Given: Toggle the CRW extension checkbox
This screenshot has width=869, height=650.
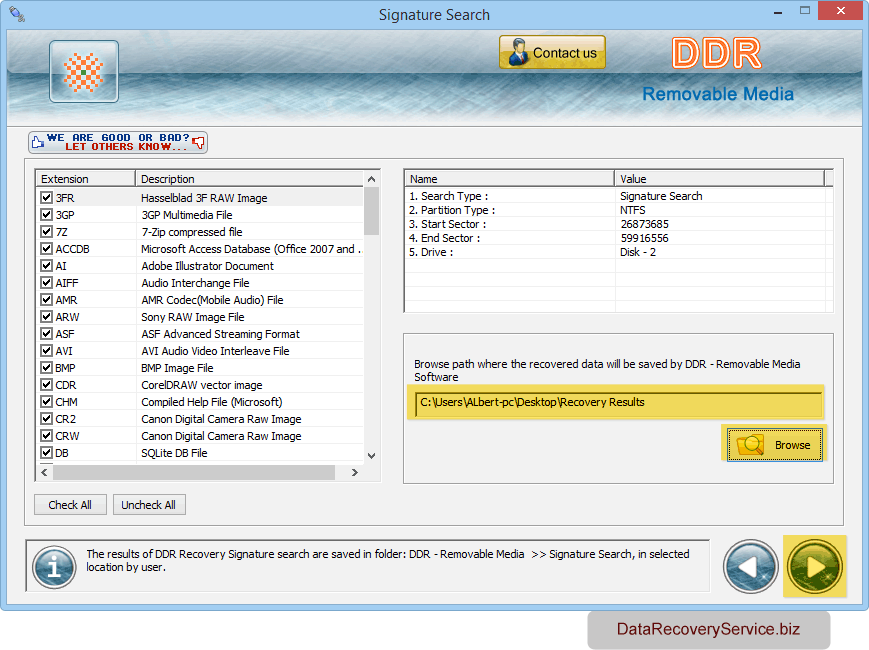Looking at the screenshot, I should [x=47, y=436].
